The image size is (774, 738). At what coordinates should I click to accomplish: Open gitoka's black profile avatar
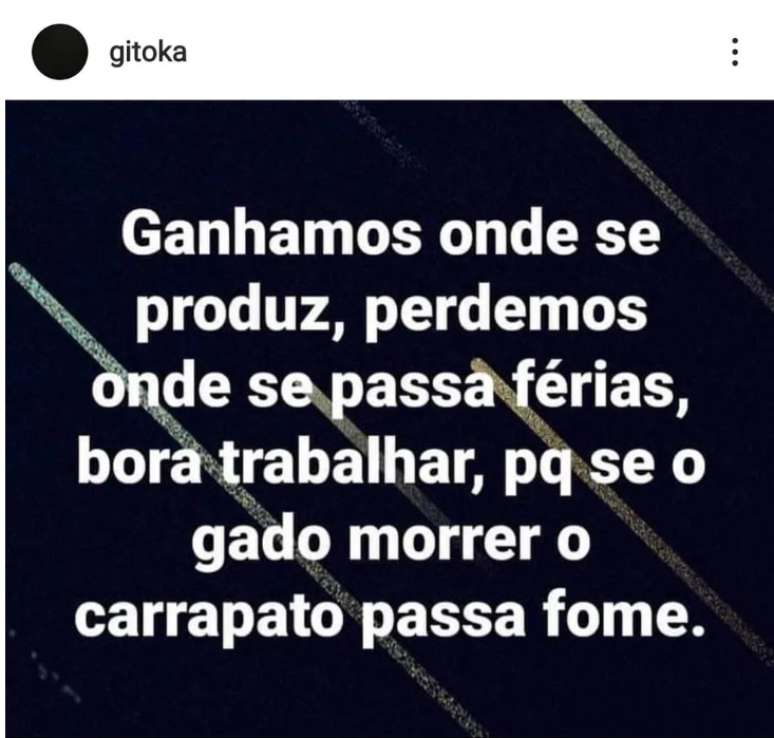click(x=60, y=51)
